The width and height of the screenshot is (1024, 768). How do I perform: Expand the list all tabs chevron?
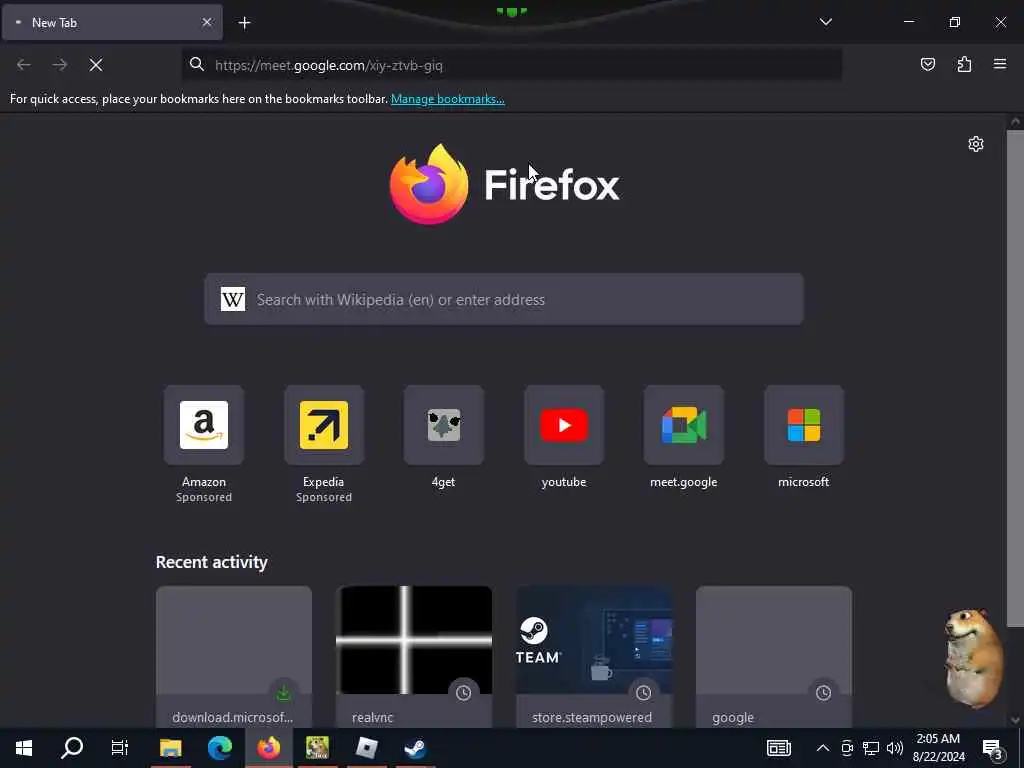825,22
